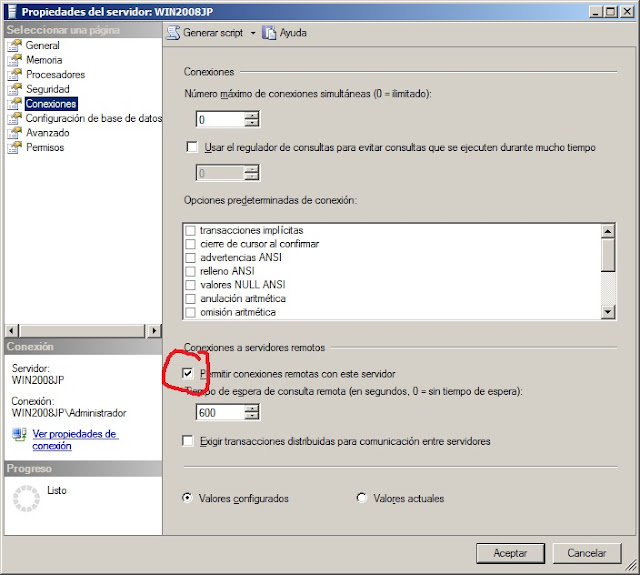
Task: Click the Generar script button
Action: [x=205, y=33]
